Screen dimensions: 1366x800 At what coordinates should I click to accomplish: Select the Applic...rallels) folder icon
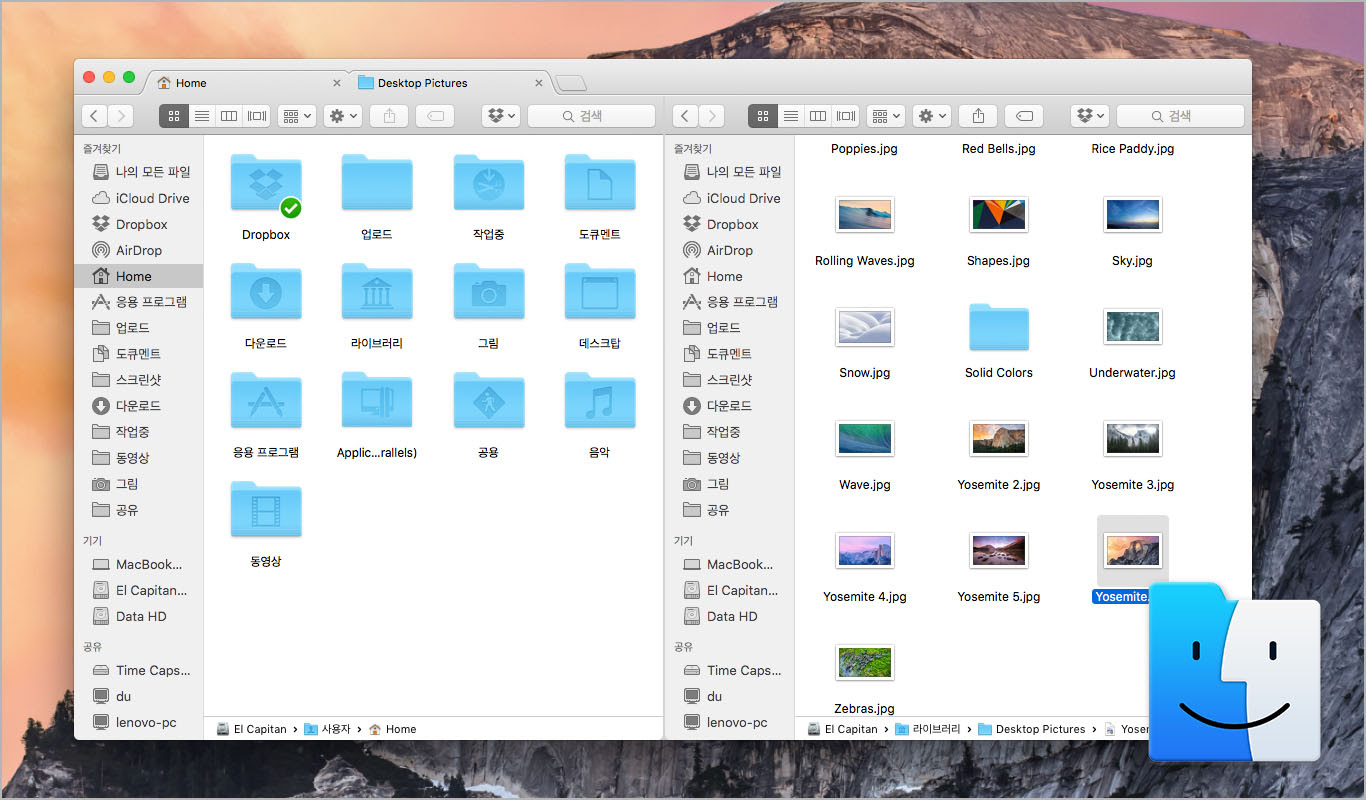377,400
